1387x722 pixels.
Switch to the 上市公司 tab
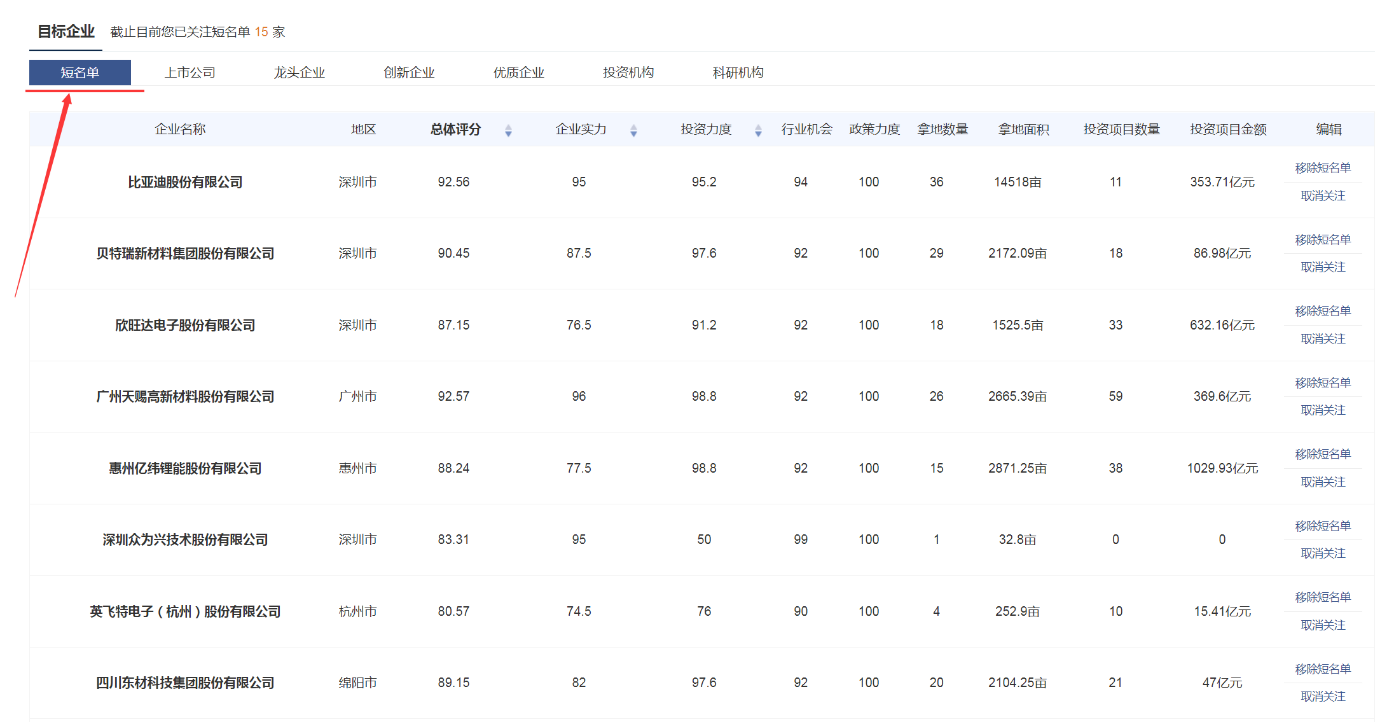tap(190, 73)
